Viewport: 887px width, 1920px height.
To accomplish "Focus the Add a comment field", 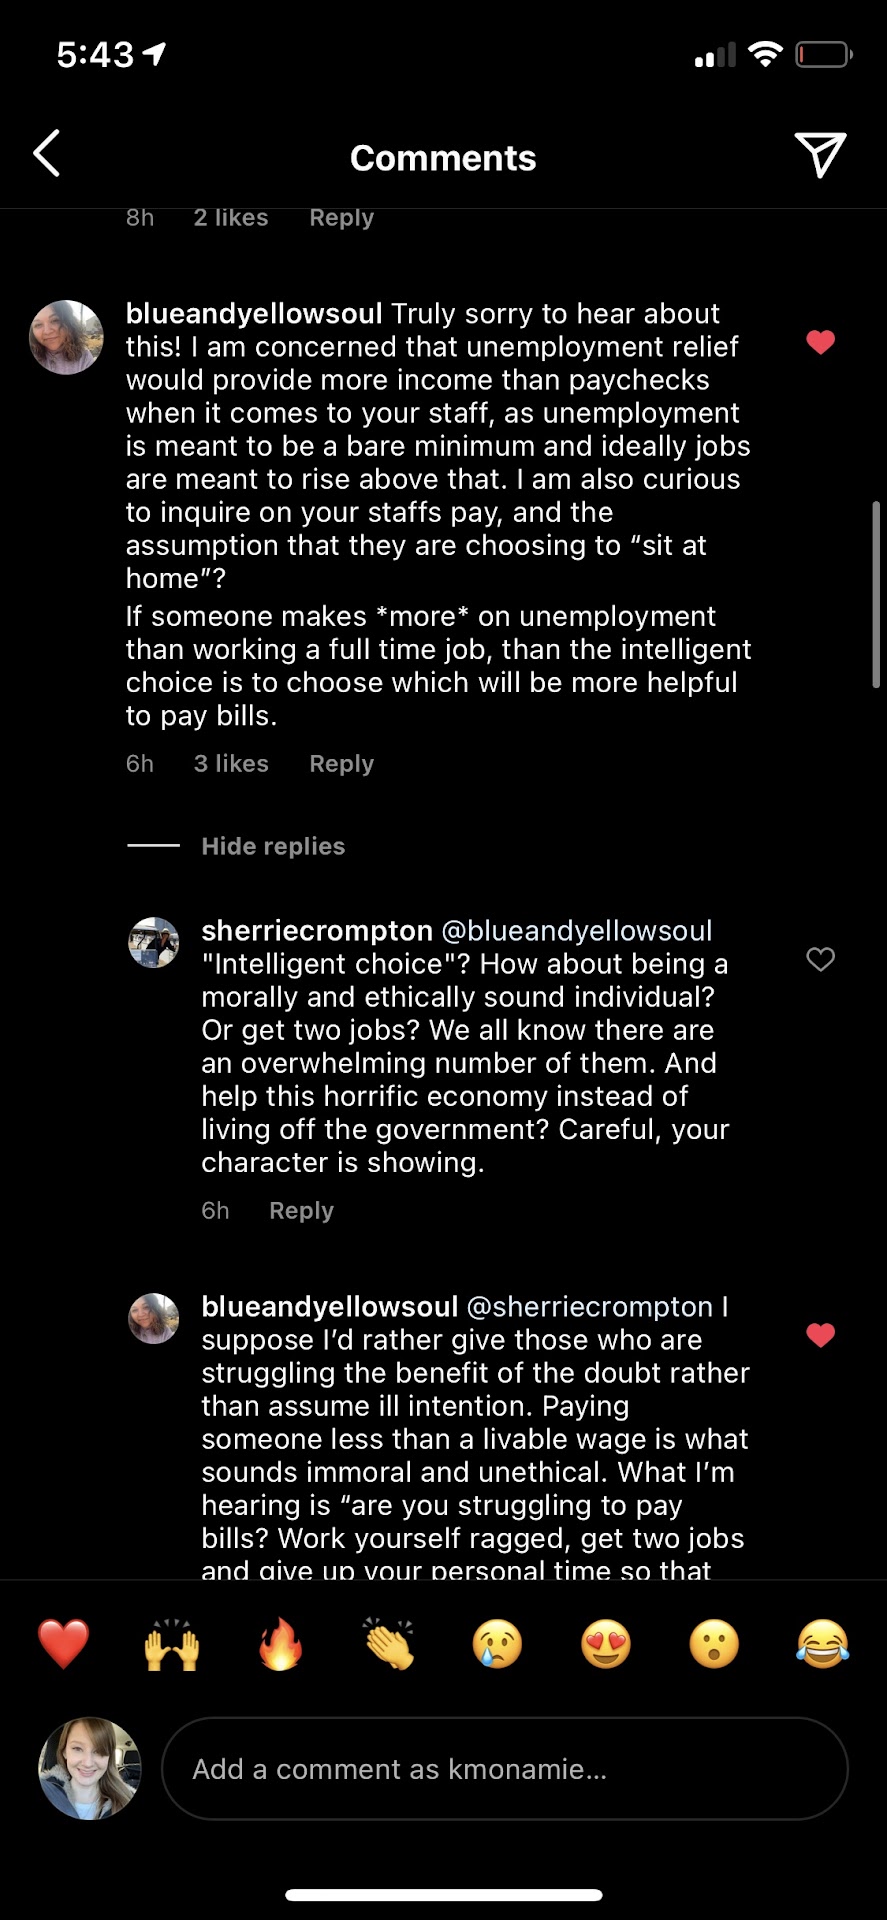I will [504, 1769].
